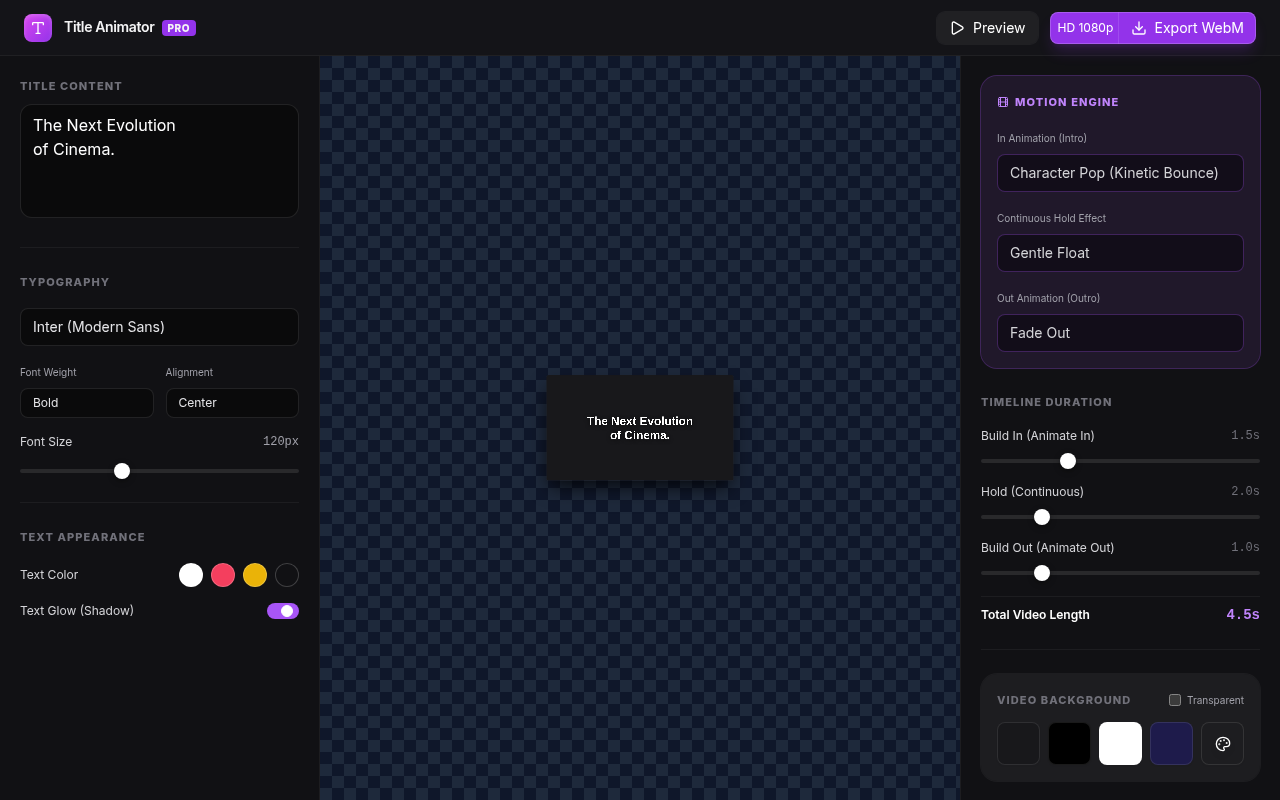This screenshot has height=800, width=1280.
Task: Click the Title Animator logo icon
Action: pyautogui.click(x=38, y=28)
